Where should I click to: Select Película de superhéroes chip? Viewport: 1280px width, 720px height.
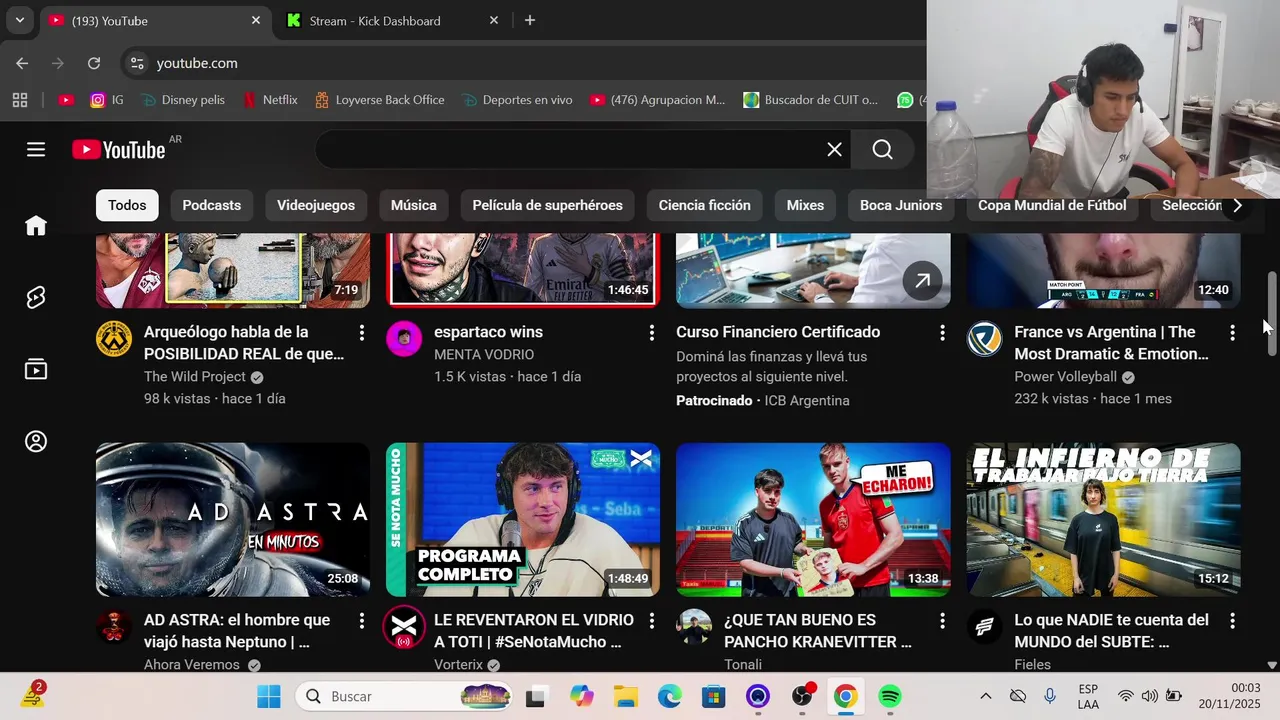click(548, 205)
